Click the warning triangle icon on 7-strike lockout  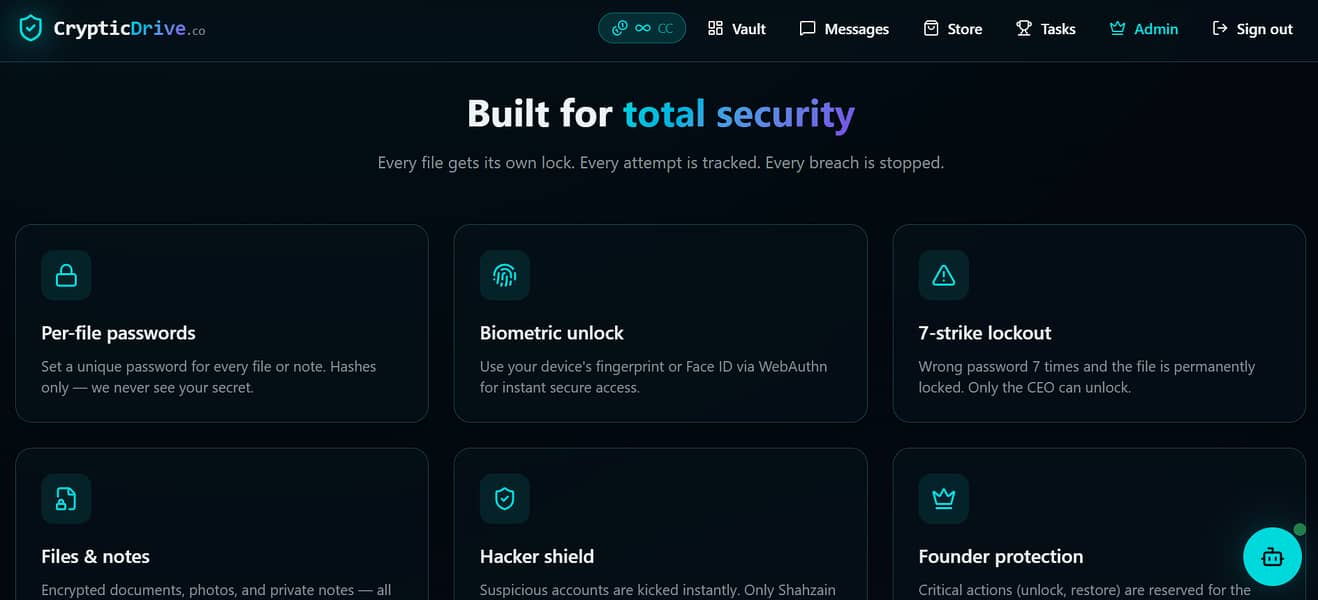(x=944, y=275)
